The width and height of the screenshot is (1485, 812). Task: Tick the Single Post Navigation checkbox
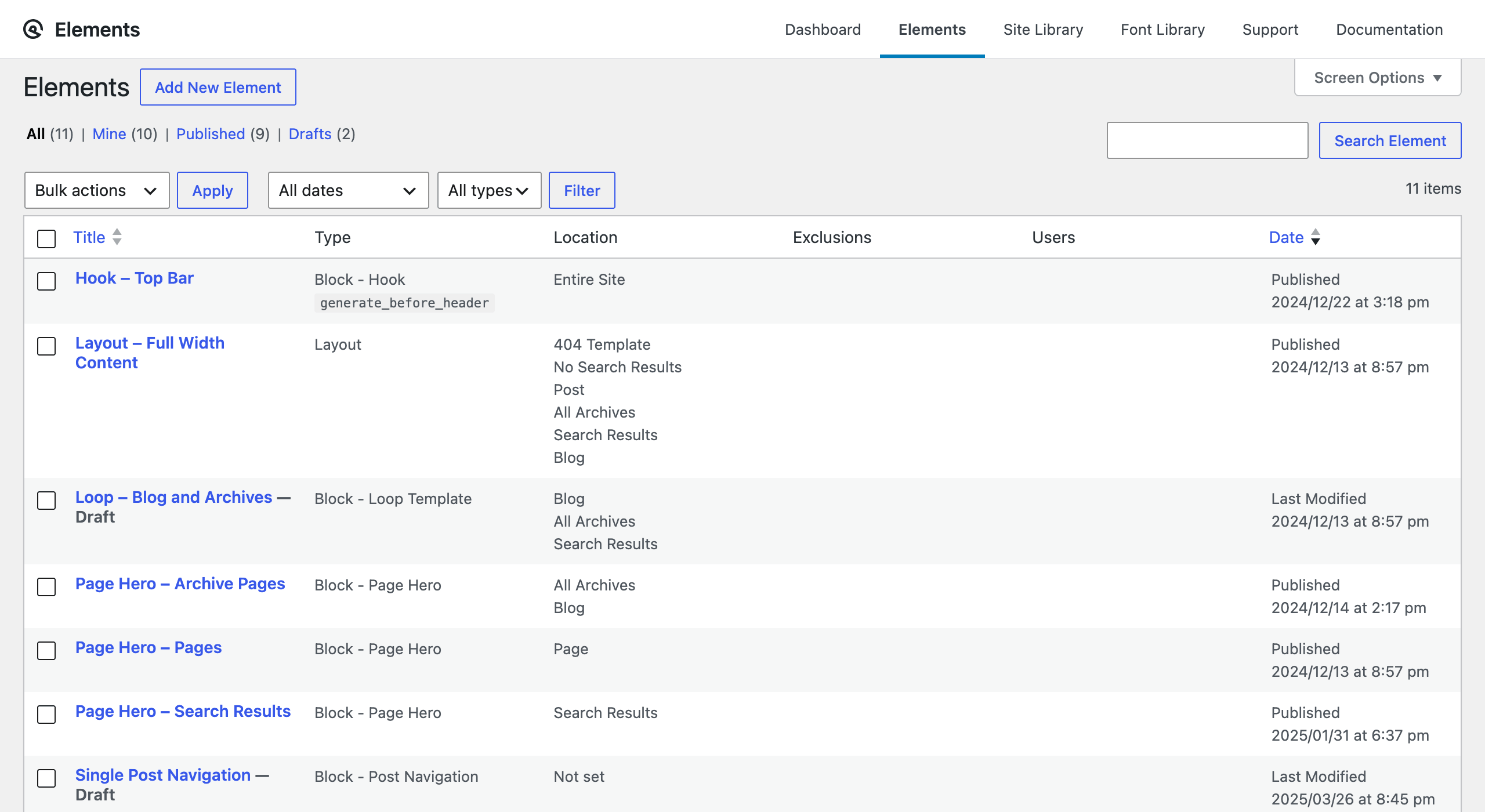click(x=46, y=778)
